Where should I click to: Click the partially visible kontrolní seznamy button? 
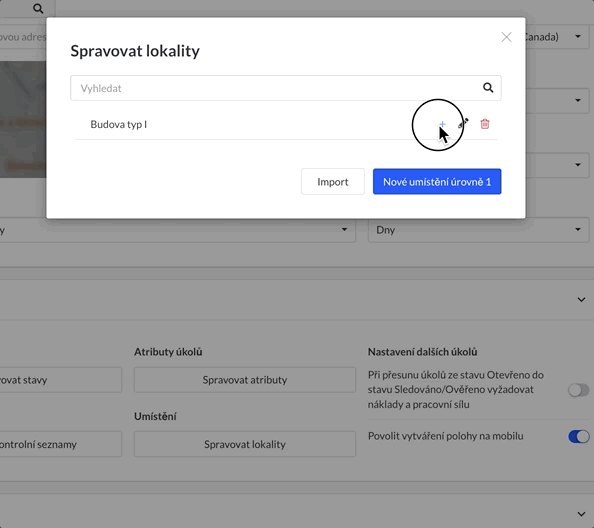pyautogui.click(x=61, y=444)
